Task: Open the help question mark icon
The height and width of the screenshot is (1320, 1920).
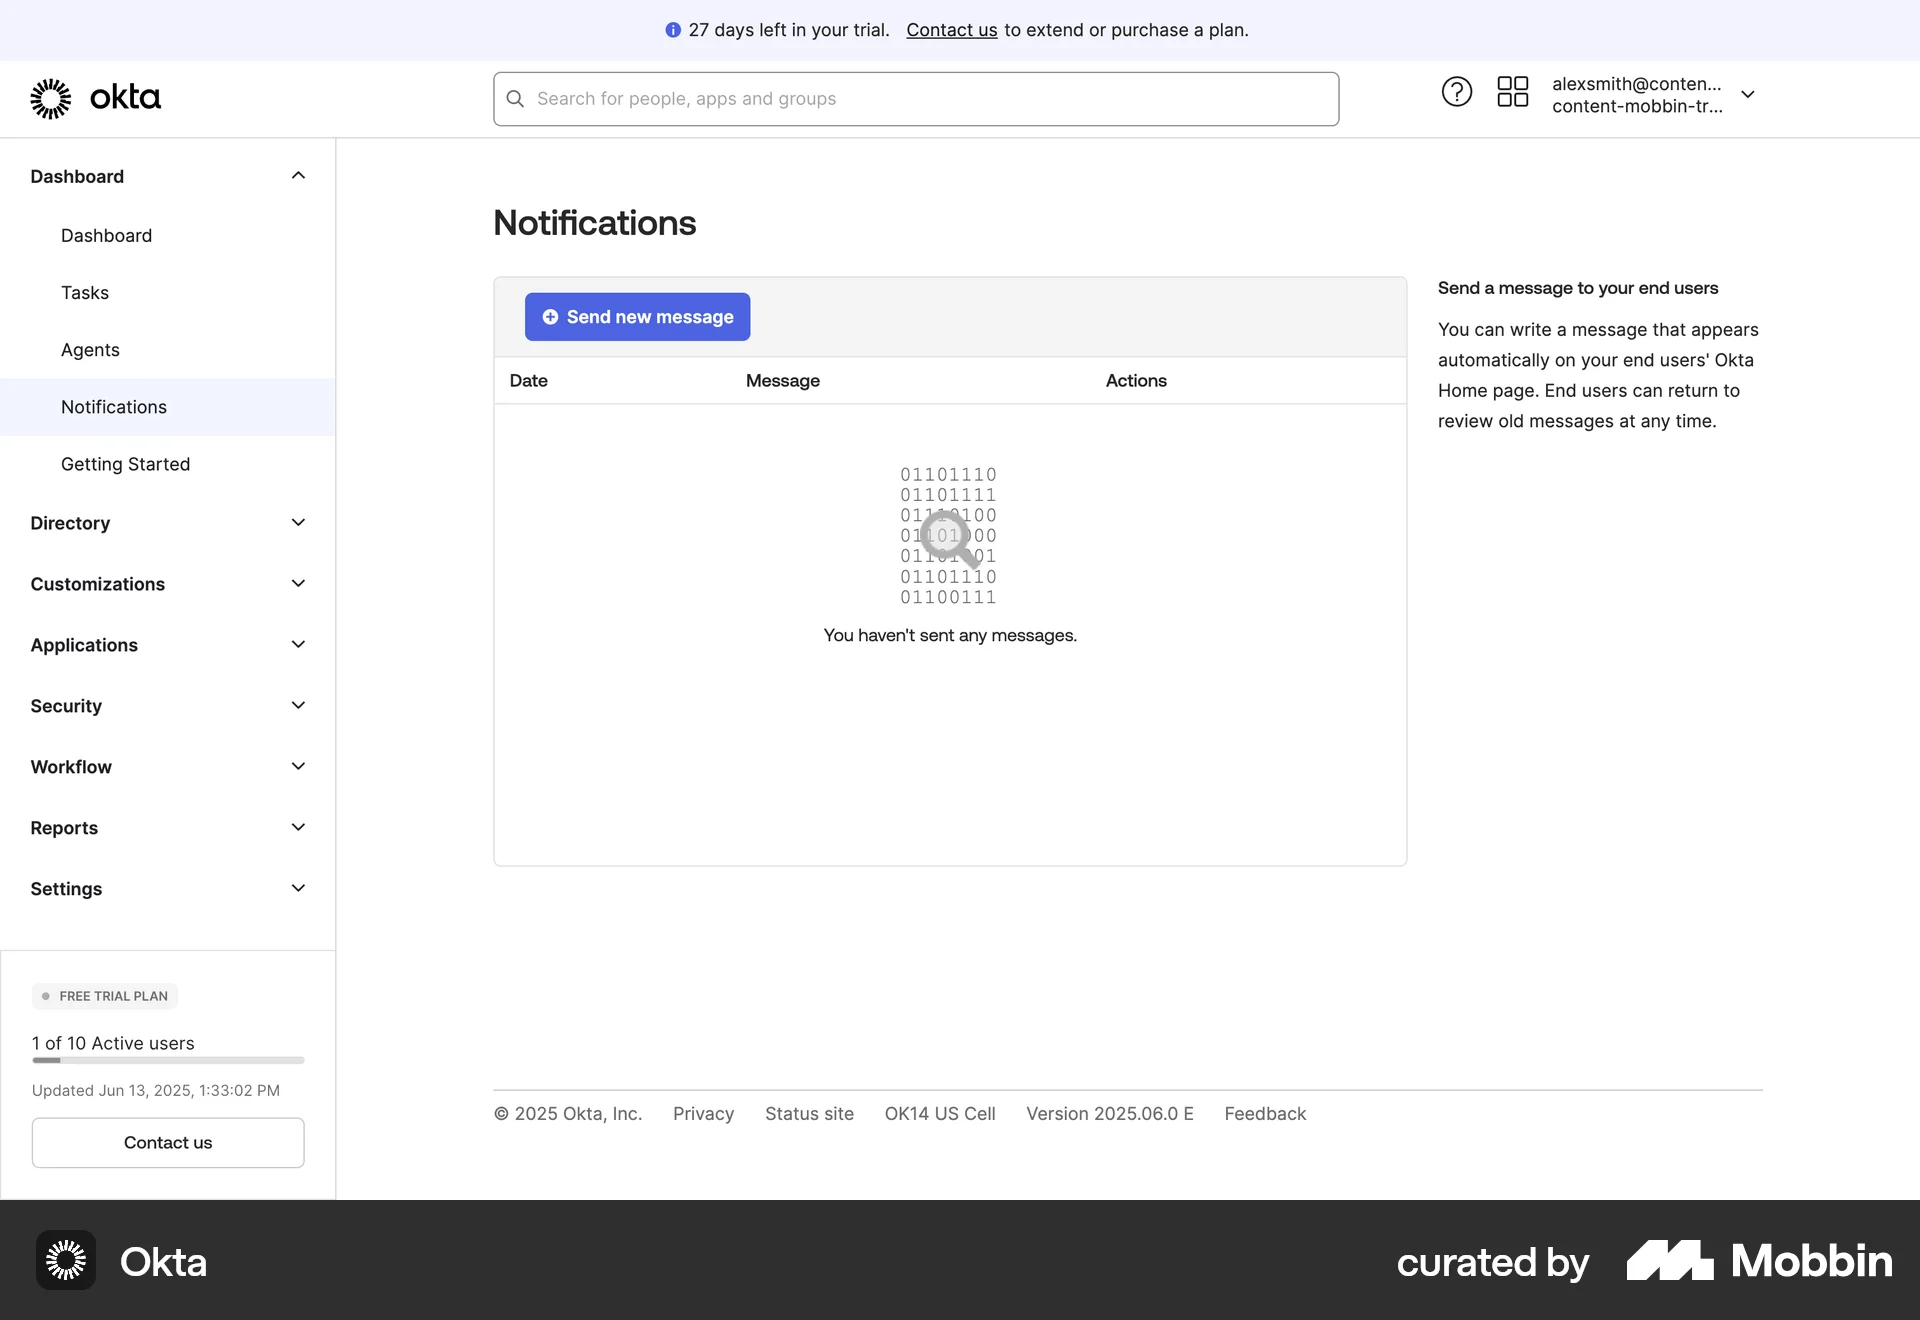Action: point(1456,91)
